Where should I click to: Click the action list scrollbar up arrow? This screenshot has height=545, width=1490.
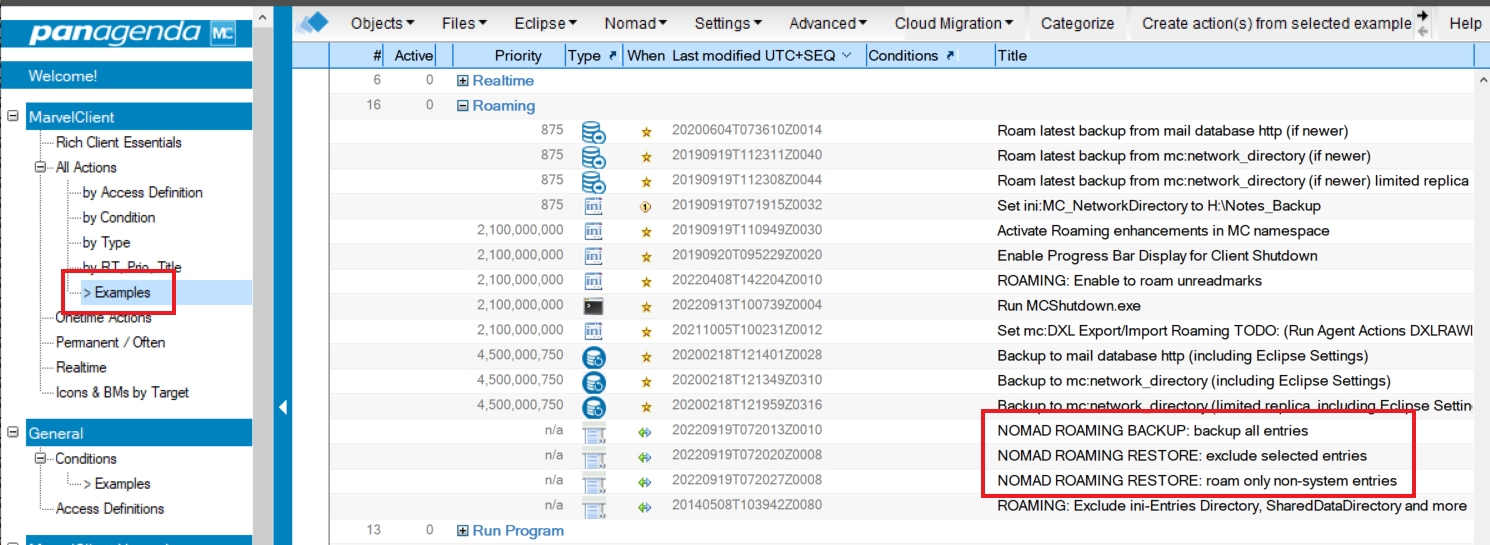tap(1482, 79)
